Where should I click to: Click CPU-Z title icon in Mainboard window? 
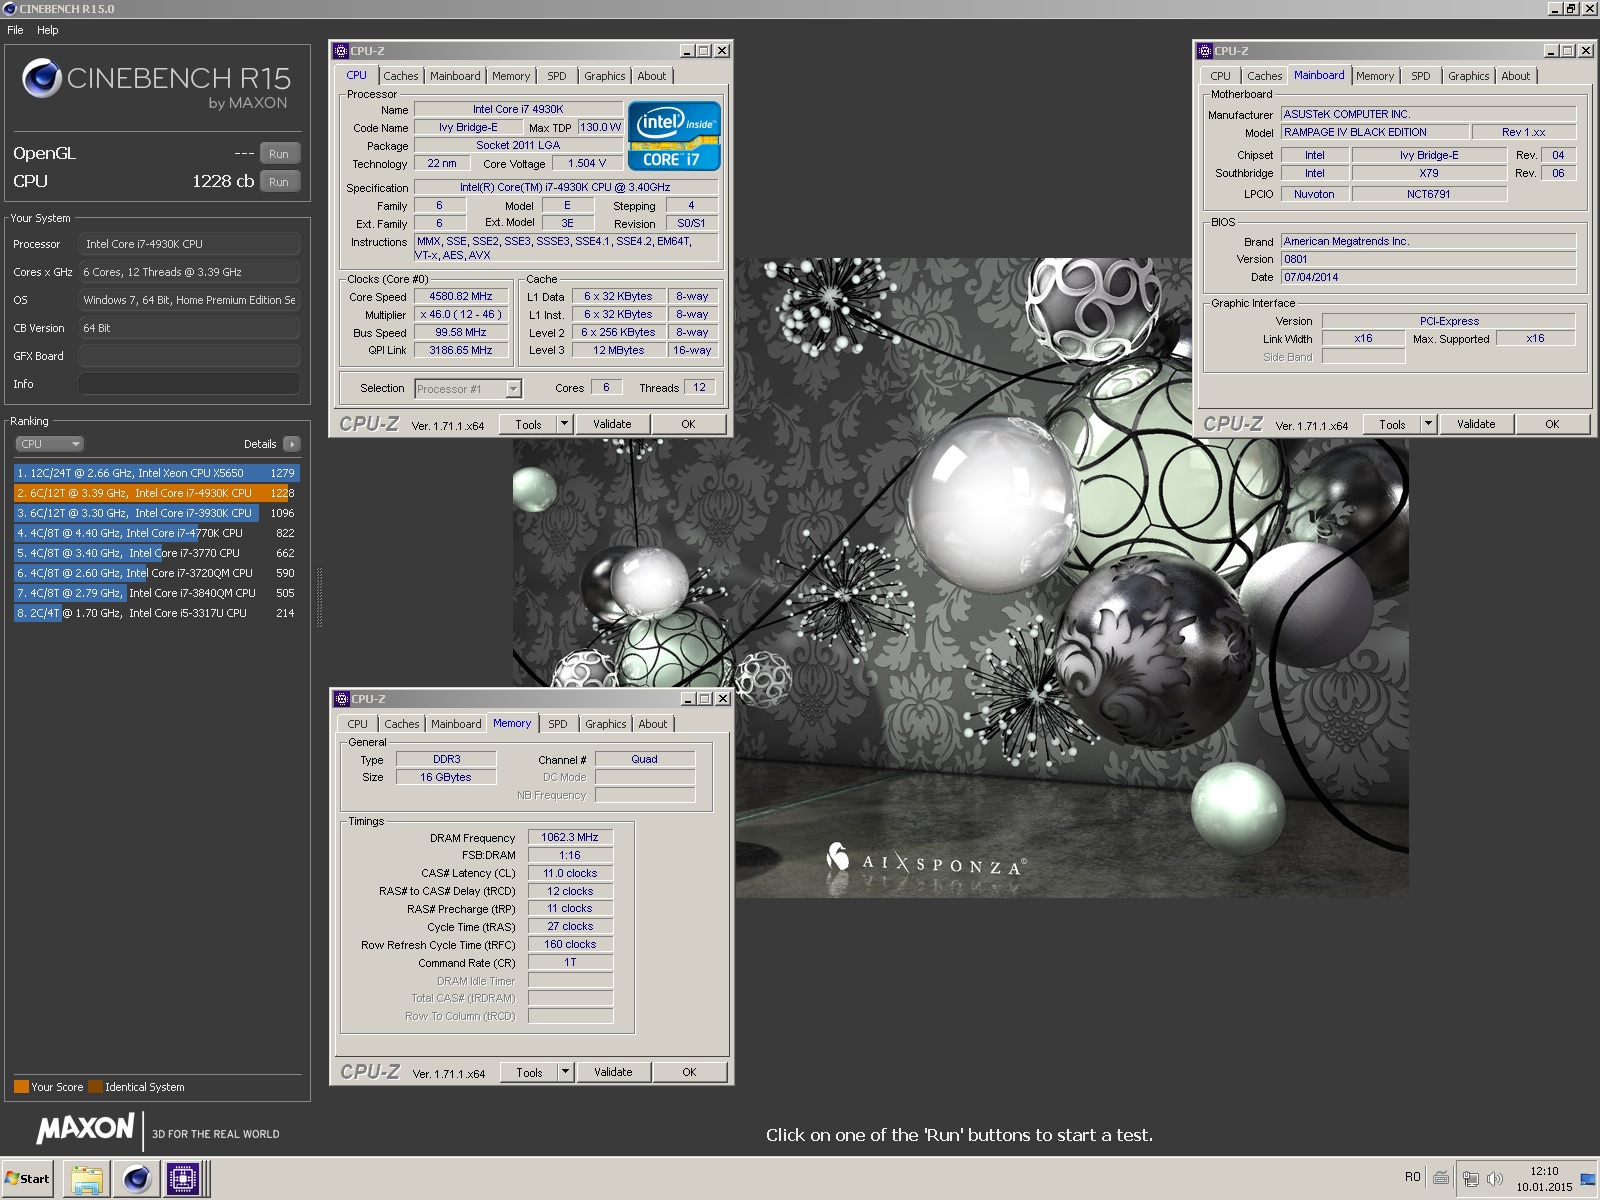pyautogui.click(x=1205, y=51)
